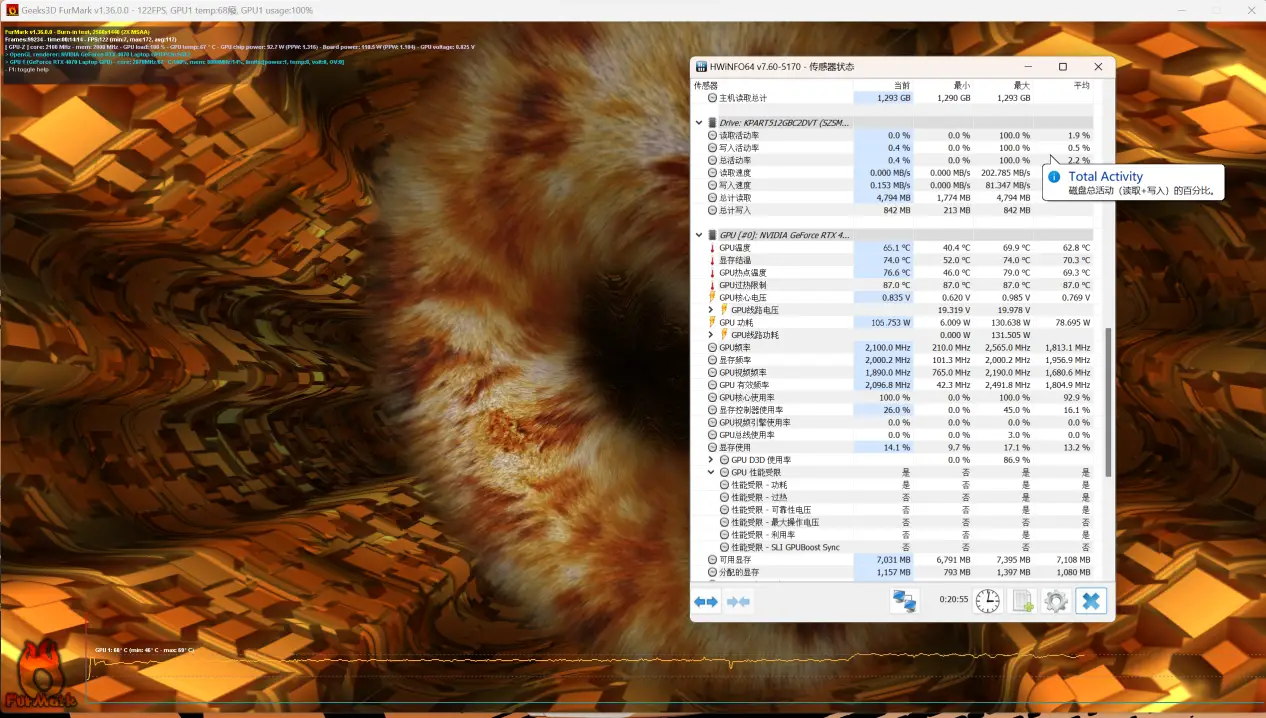This screenshot has height=718, width=1266.
Task: Click the drive icon next to KPART512GBC2DVT
Action: tap(712, 122)
